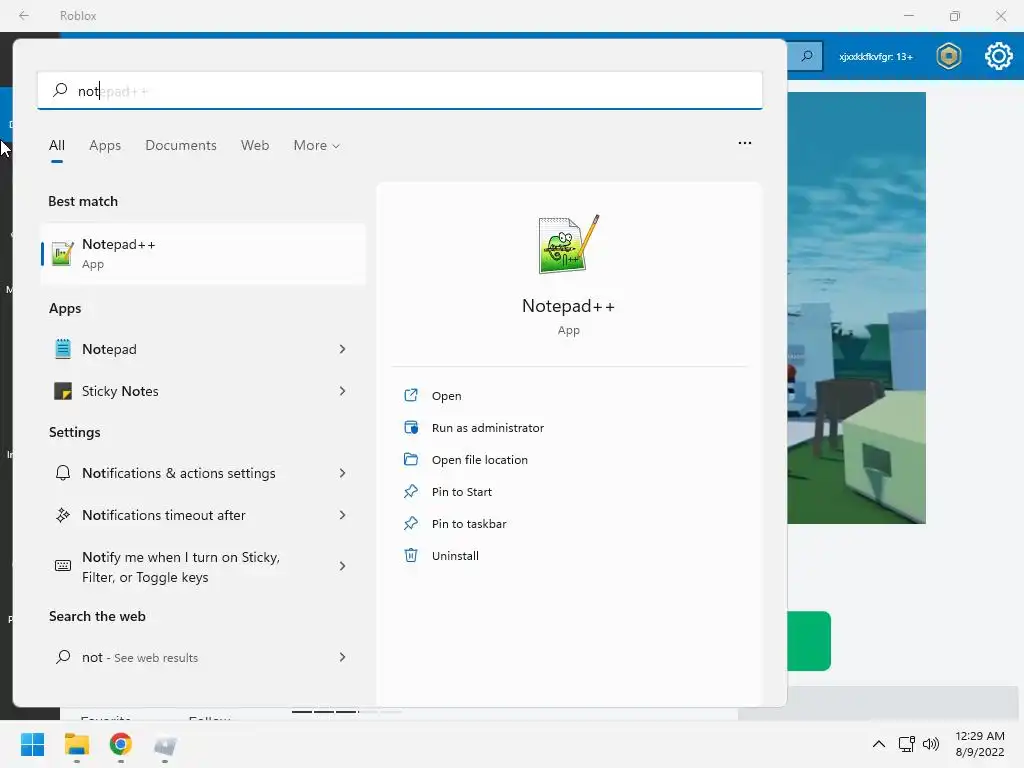Click the Pin to taskbar pin icon

tap(411, 523)
